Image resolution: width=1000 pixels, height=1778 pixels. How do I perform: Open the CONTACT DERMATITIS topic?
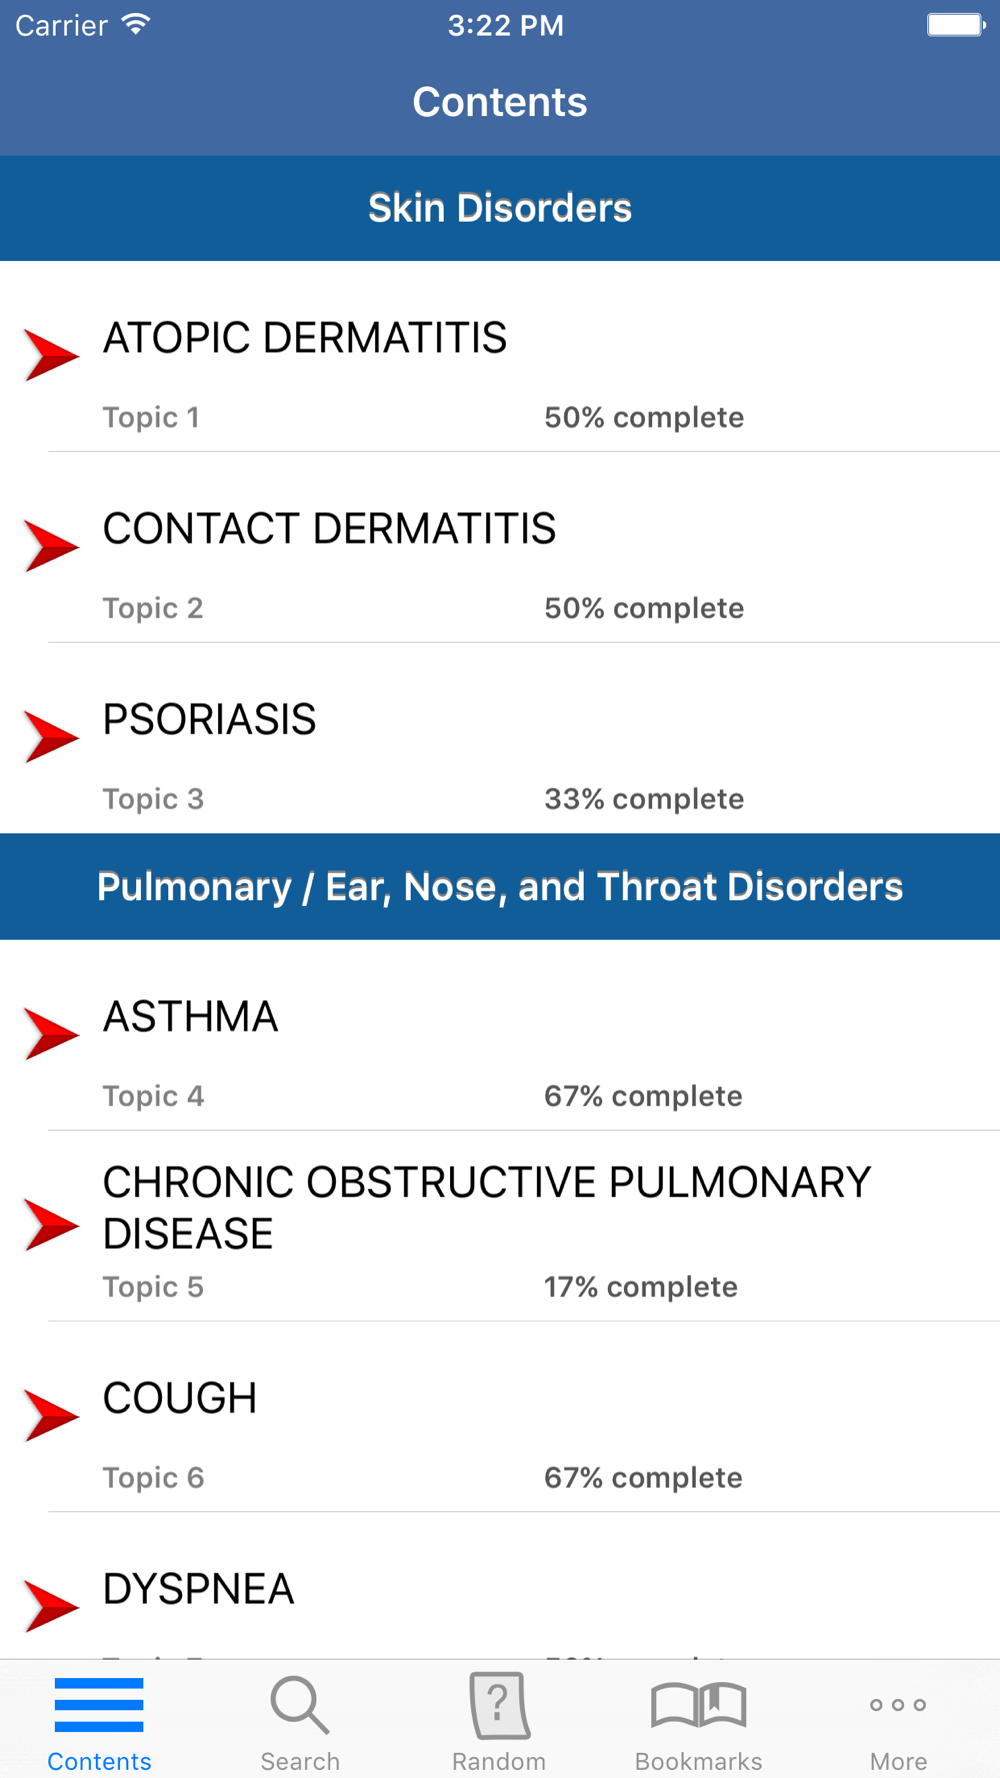click(329, 529)
